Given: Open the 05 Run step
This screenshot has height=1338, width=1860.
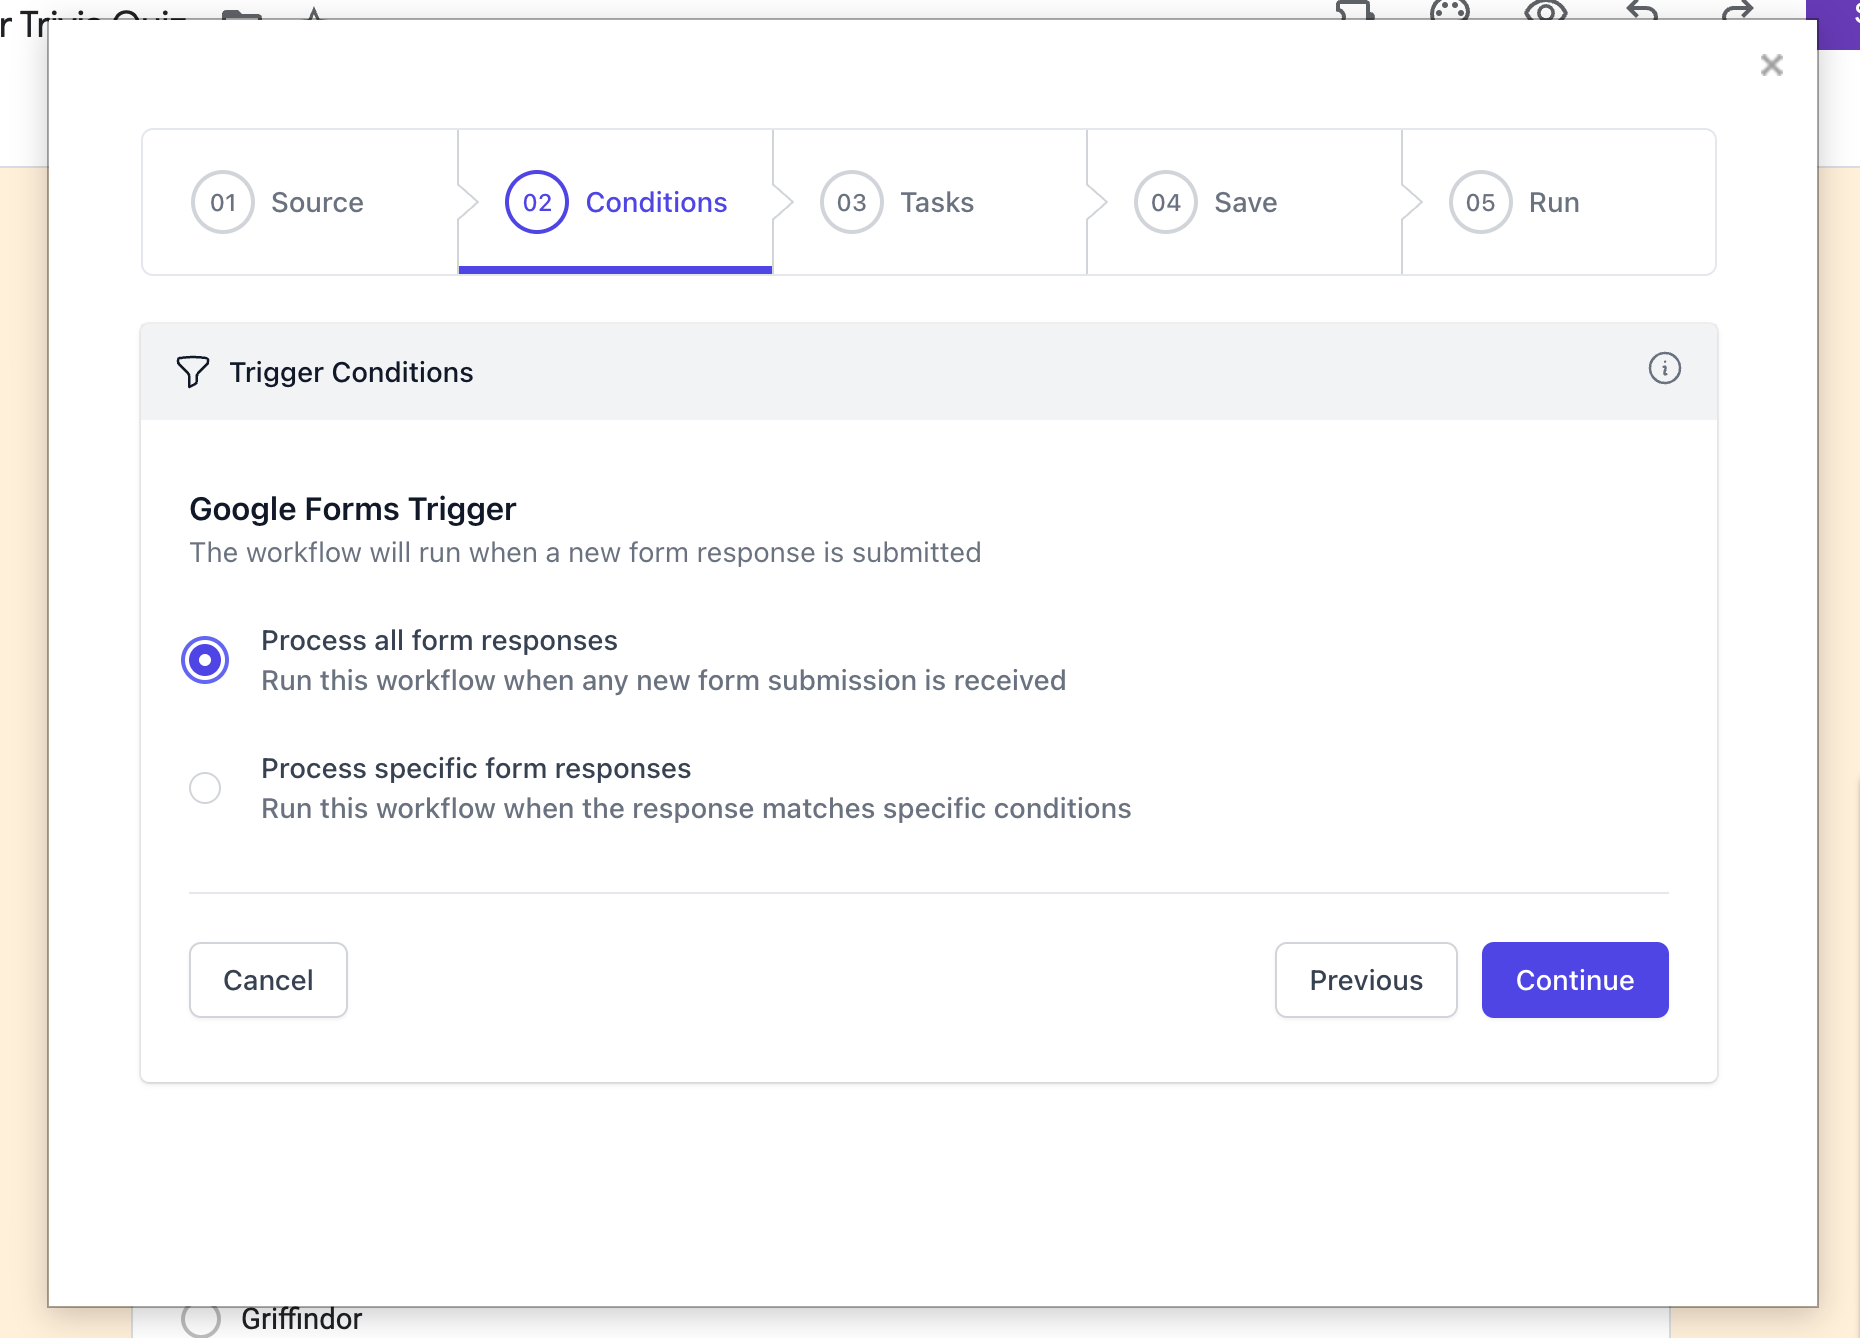Looking at the screenshot, I should [x=1558, y=203].
